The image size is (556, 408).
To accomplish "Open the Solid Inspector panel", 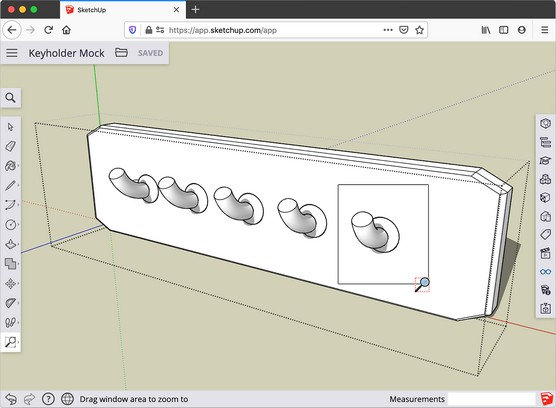I will point(545,290).
